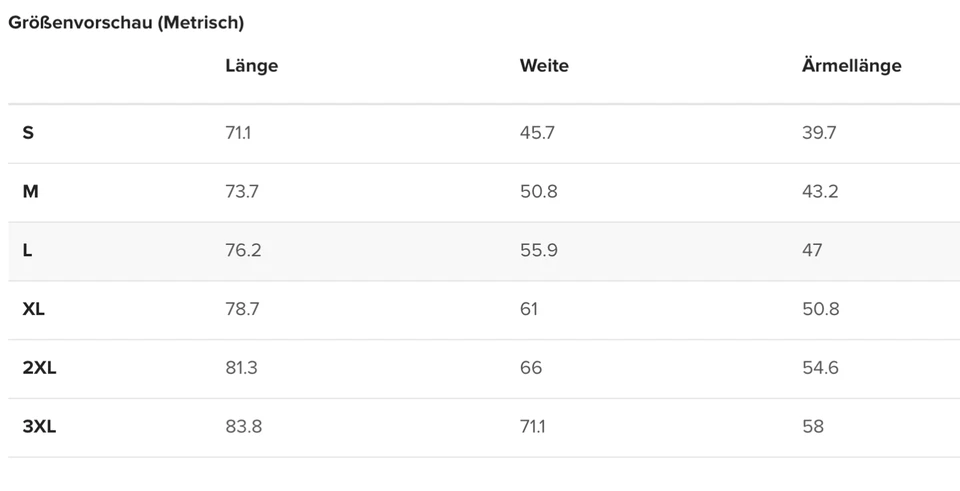
Task: Click Weite value 45.7 for size S
Action: point(537,132)
